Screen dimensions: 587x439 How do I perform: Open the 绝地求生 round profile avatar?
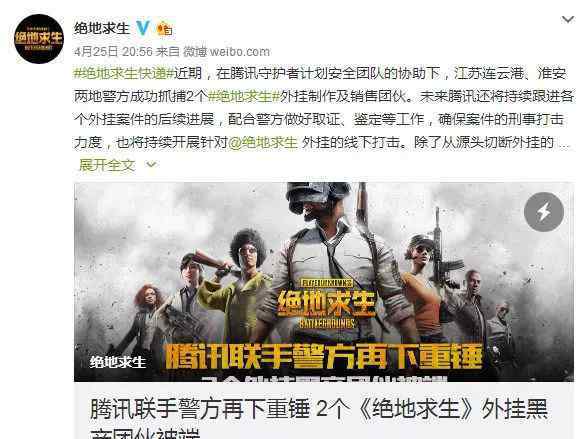(x=39, y=39)
